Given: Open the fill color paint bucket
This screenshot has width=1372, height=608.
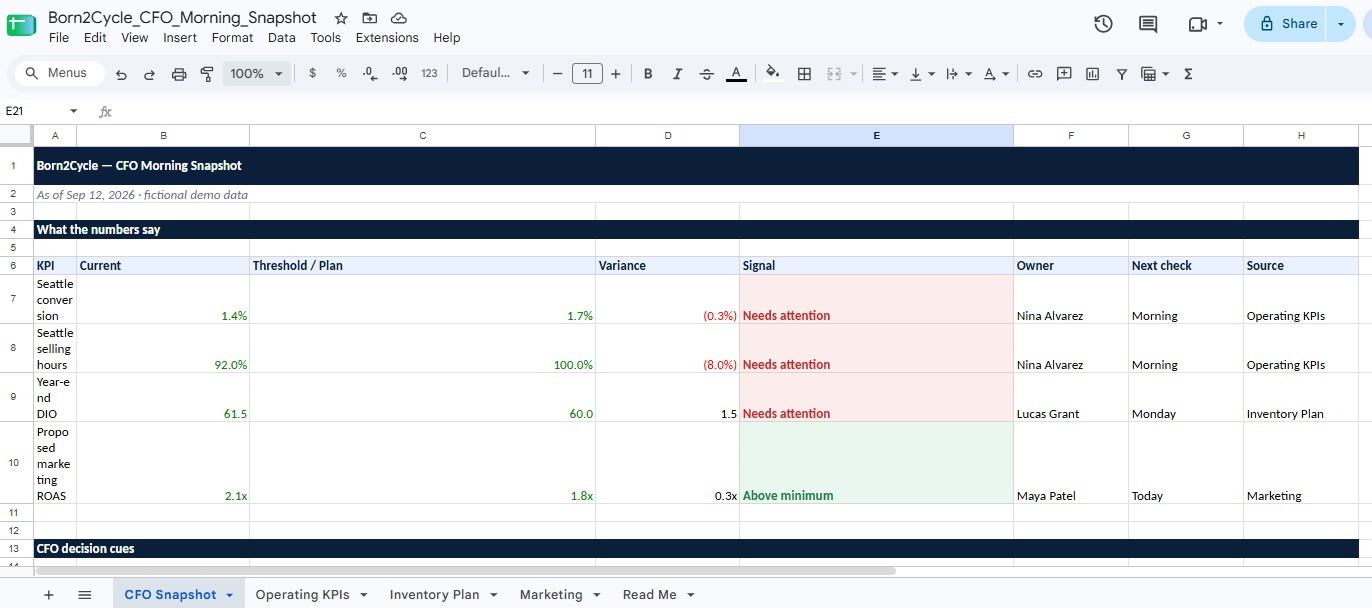Looking at the screenshot, I should 772,74.
